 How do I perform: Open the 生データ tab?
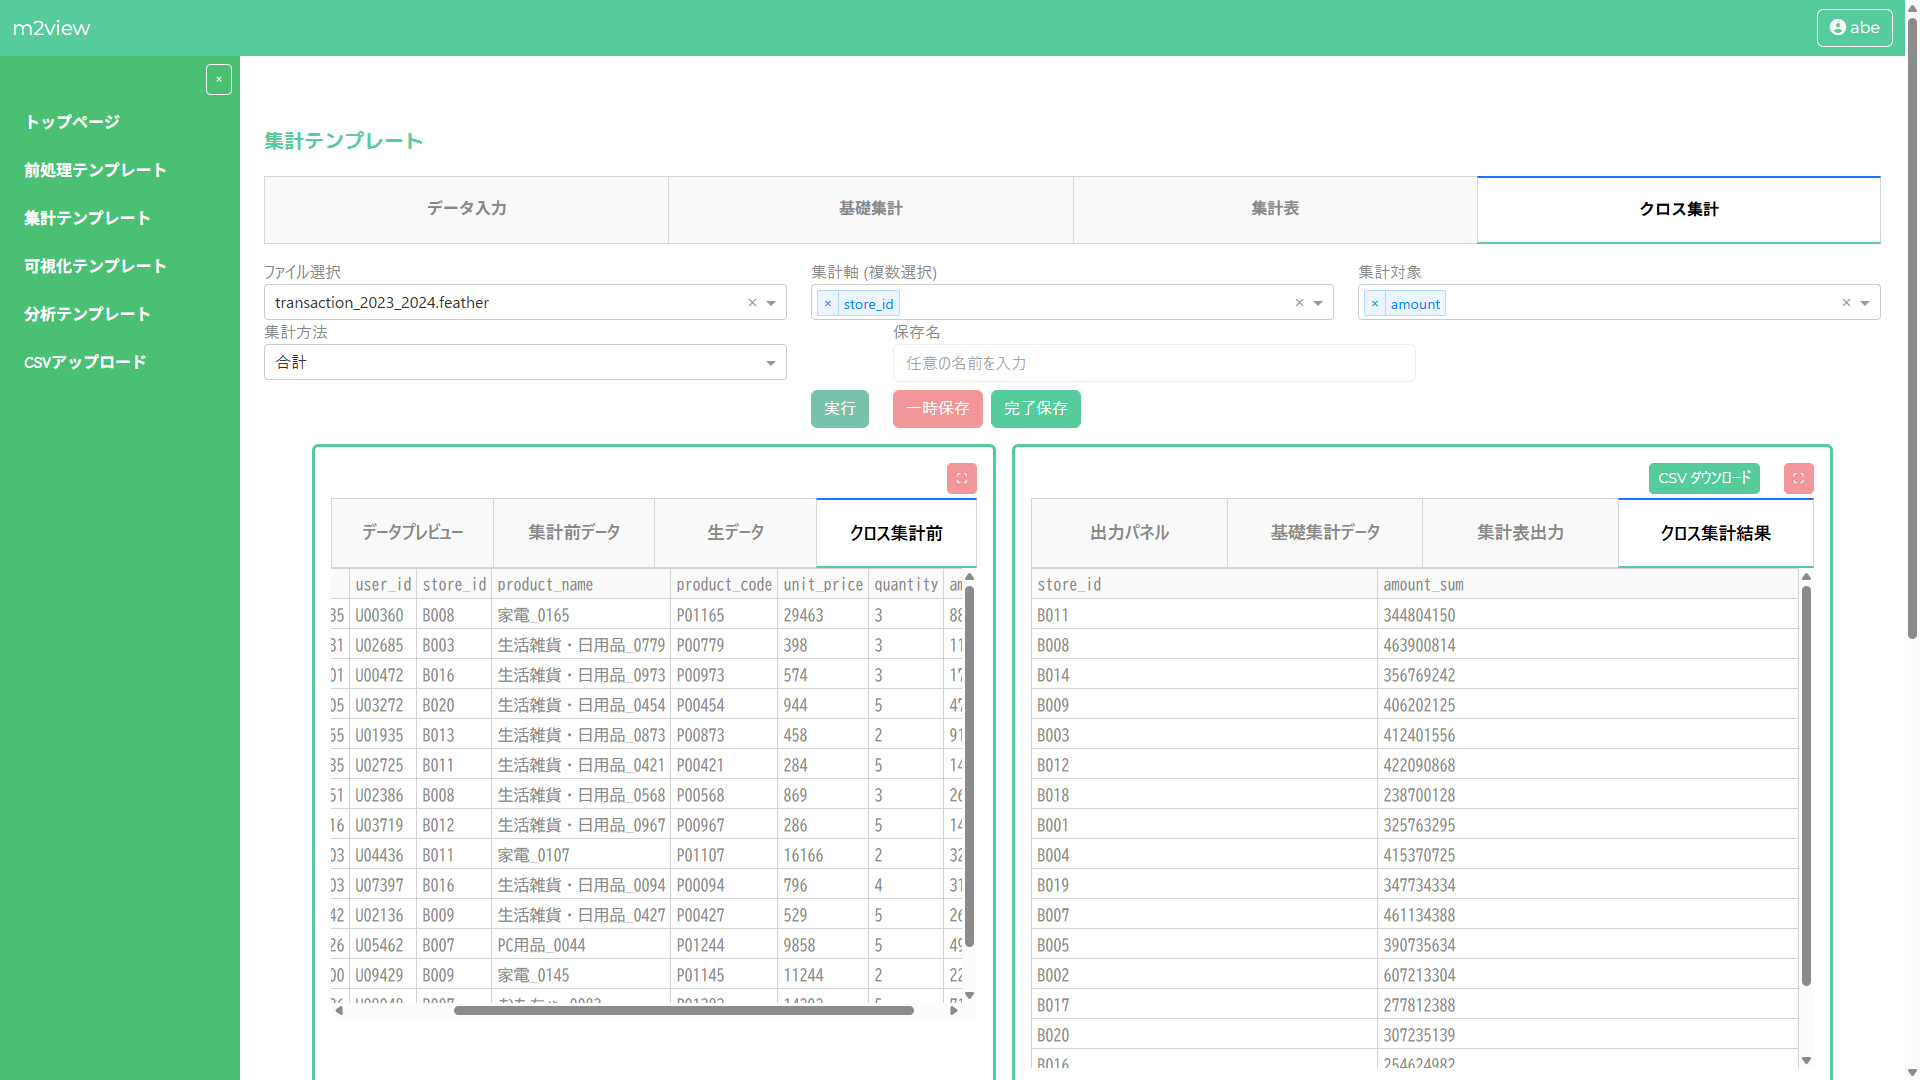click(735, 532)
